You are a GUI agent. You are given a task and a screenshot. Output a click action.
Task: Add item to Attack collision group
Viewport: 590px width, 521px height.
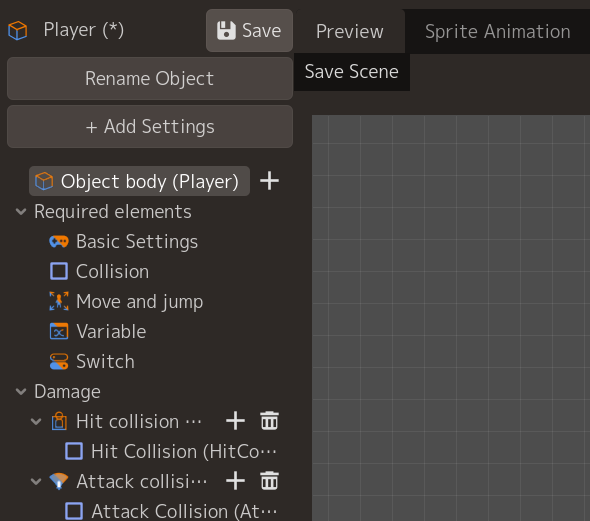pyautogui.click(x=236, y=481)
